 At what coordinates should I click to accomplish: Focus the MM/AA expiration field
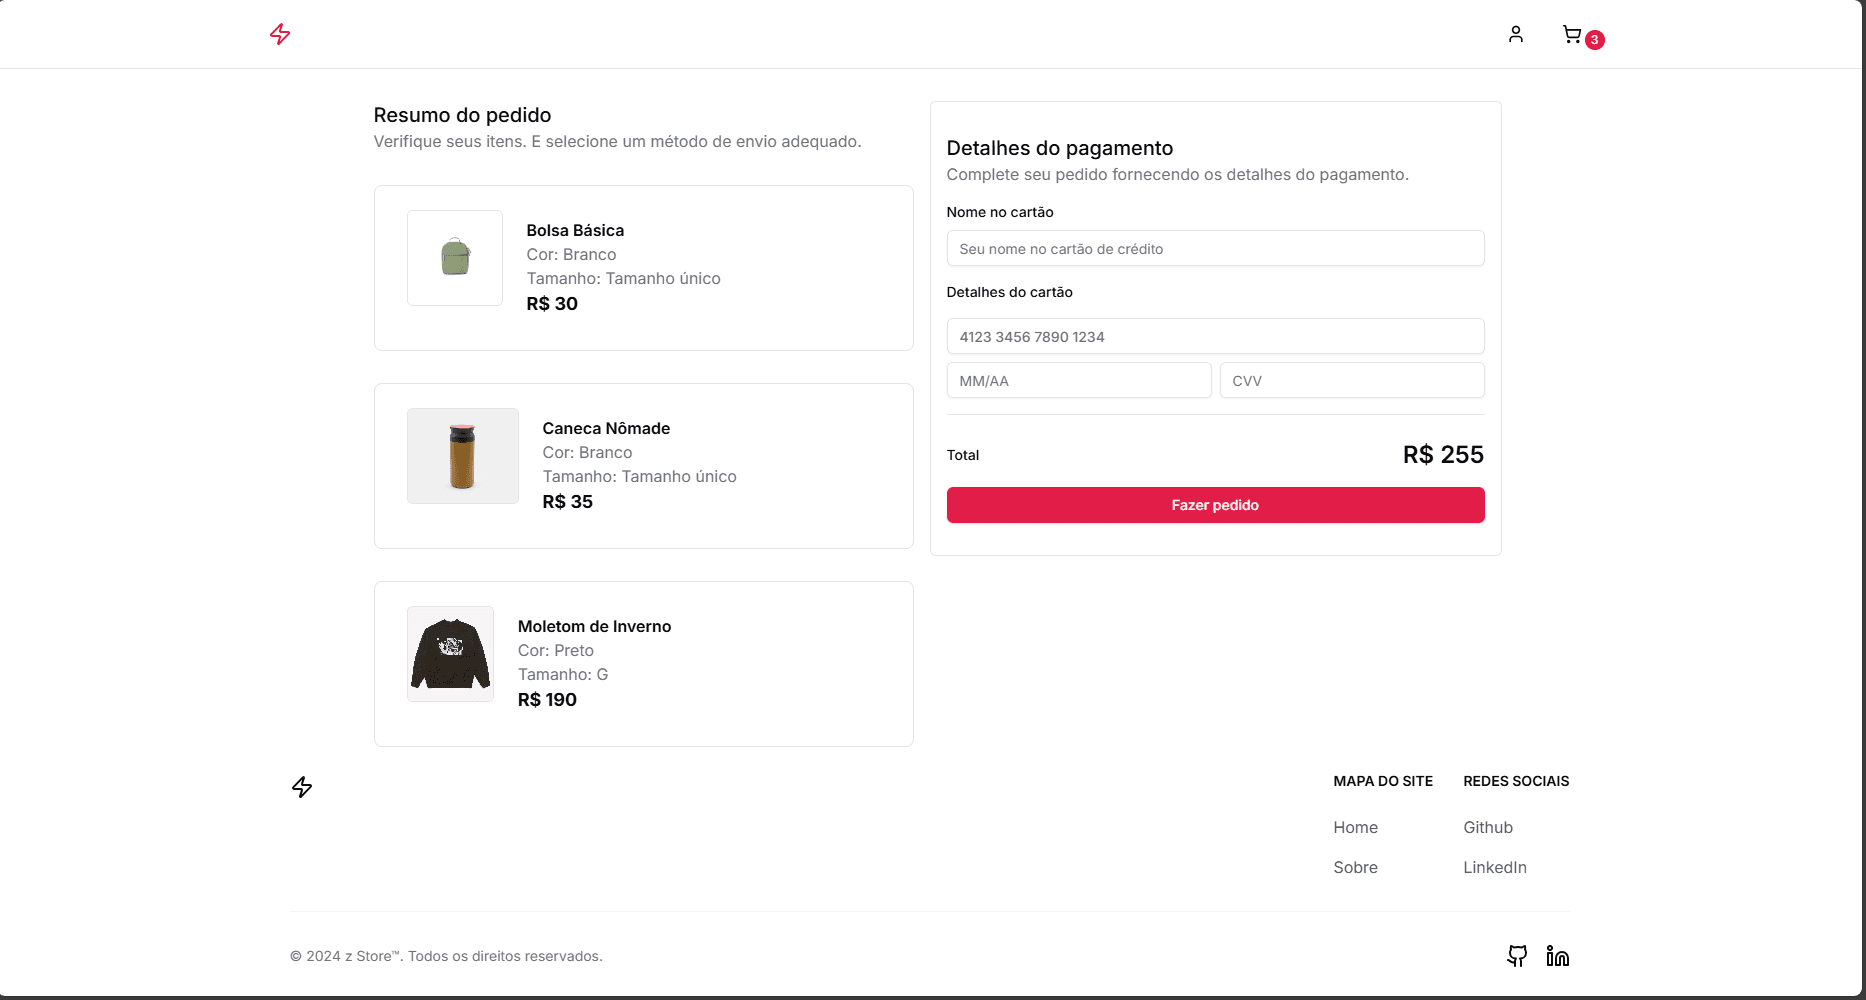pyautogui.click(x=1078, y=380)
